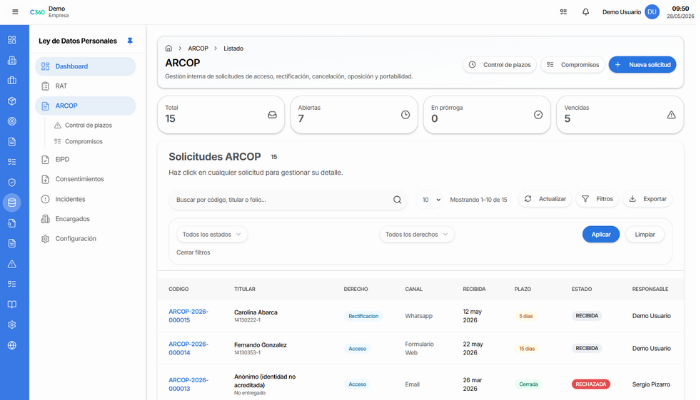Select the briefcase icon in the blue sidebar

pyautogui.click(x=12, y=80)
